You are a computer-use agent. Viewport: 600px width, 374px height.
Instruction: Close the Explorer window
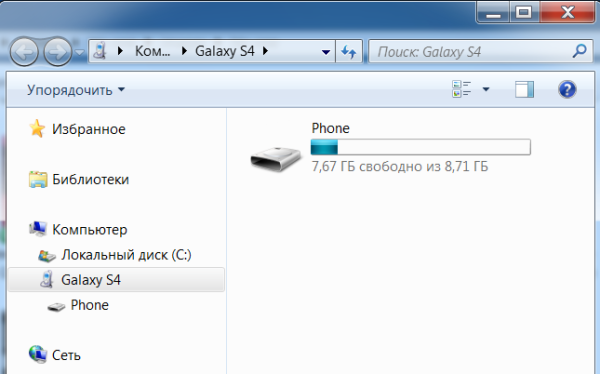pos(567,13)
